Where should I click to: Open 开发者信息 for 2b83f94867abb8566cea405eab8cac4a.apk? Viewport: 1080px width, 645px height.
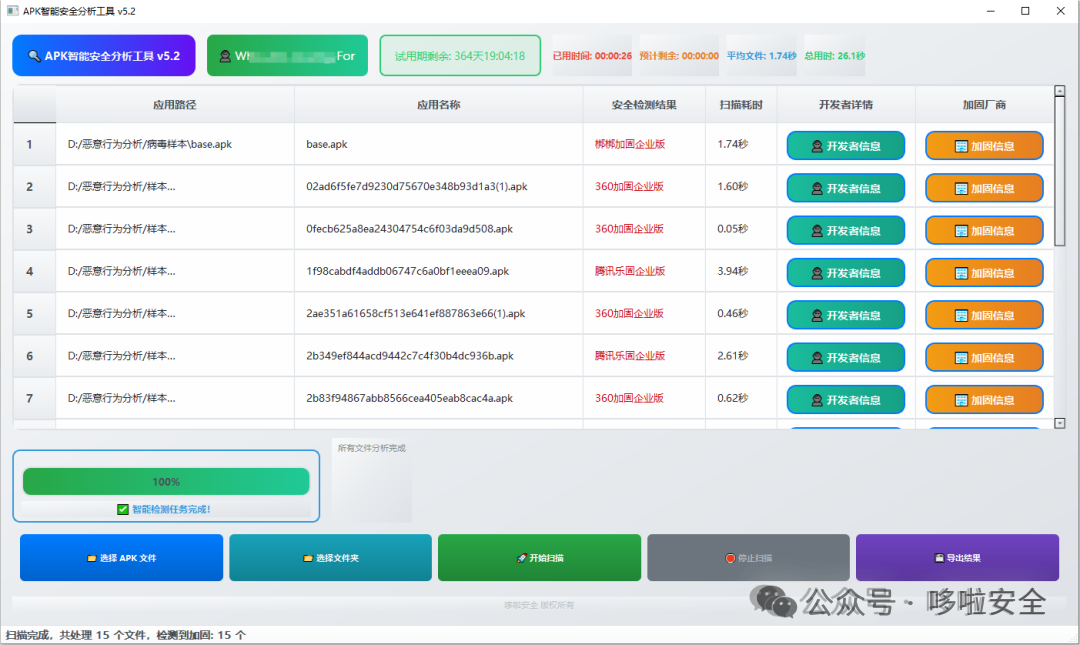point(846,400)
